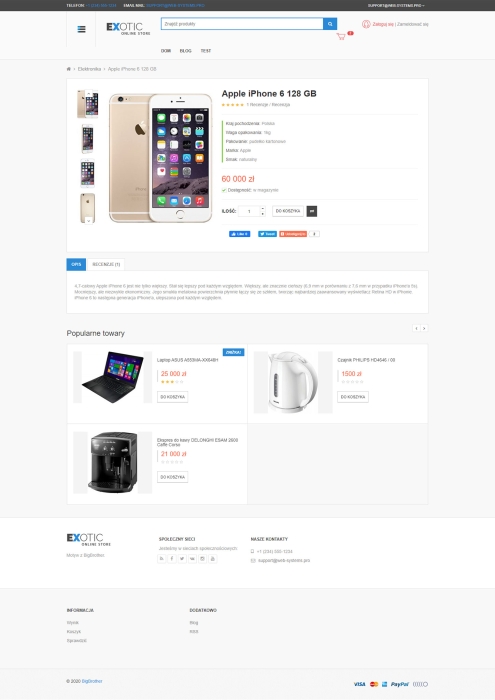Select the third iPhone thumbnail image
495x700 pixels.
click(x=87, y=173)
